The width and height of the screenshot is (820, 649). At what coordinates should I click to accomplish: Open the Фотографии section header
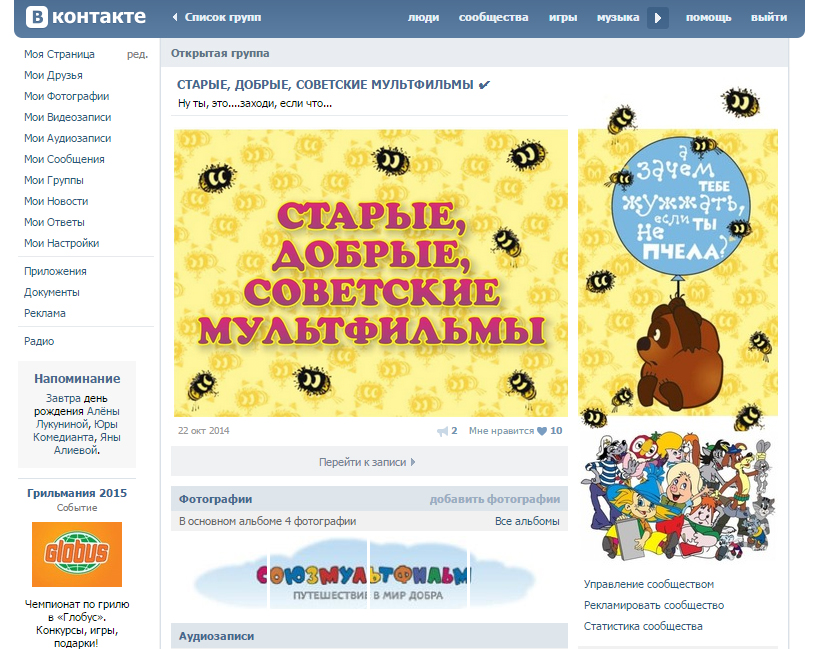[x=215, y=499]
